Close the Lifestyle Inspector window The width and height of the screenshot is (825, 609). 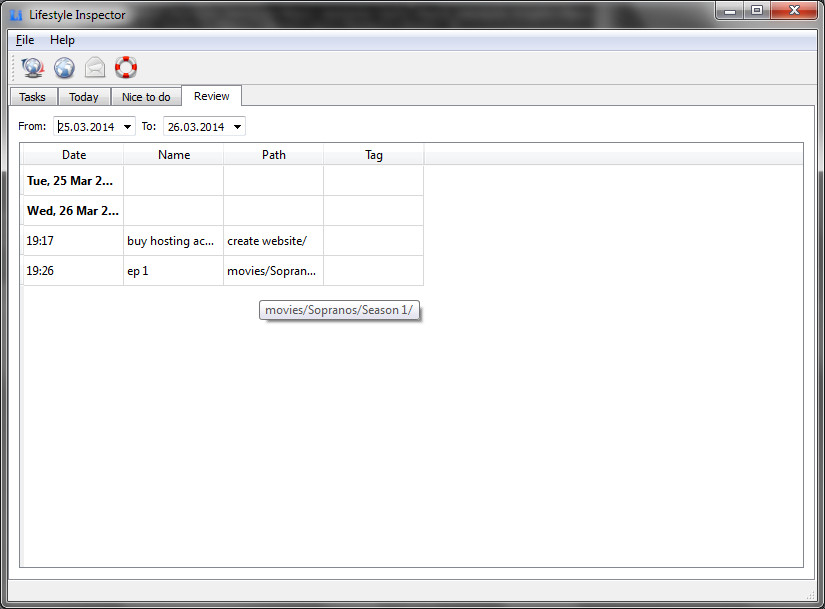coord(794,11)
